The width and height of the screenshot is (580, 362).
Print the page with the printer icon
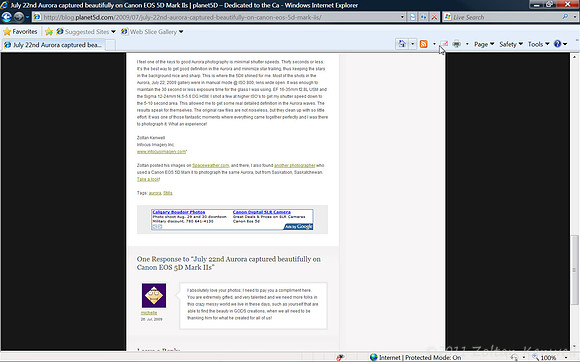tap(457, 44)
